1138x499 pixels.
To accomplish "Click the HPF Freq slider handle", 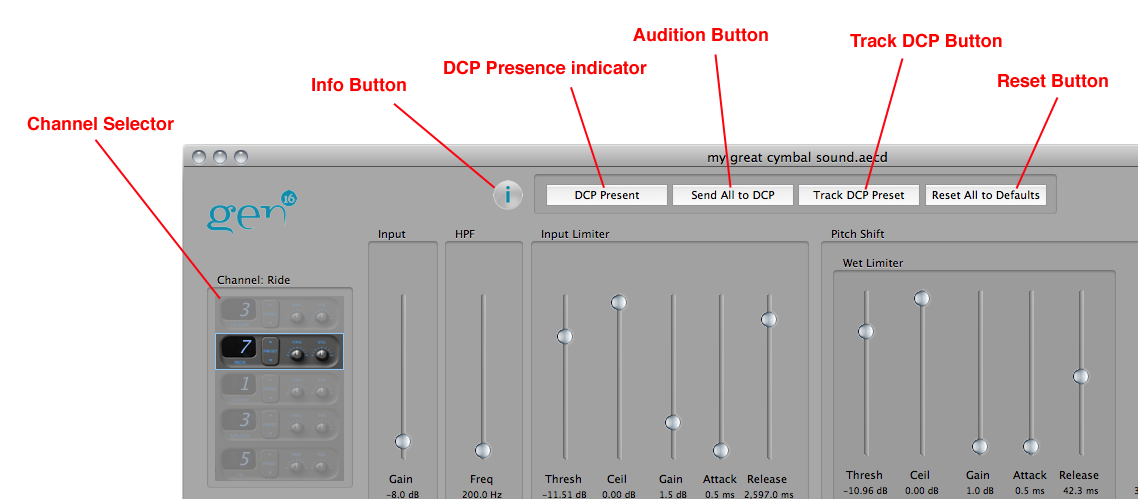I will [483, 450].
